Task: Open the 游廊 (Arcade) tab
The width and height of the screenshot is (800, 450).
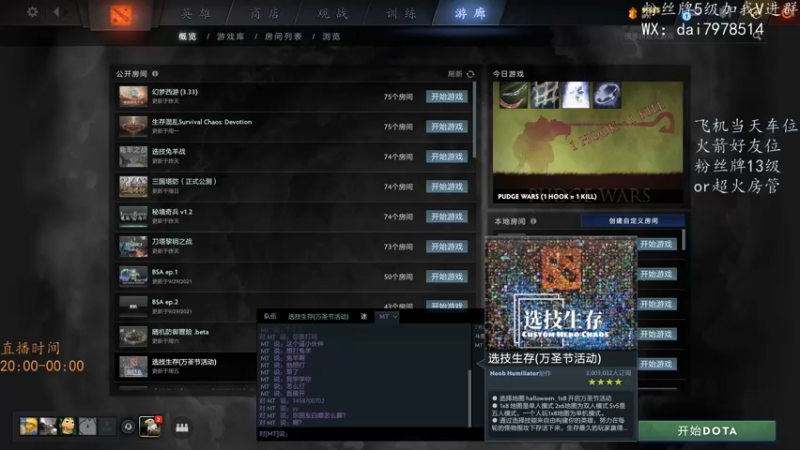Action: (x=470, y=13)
